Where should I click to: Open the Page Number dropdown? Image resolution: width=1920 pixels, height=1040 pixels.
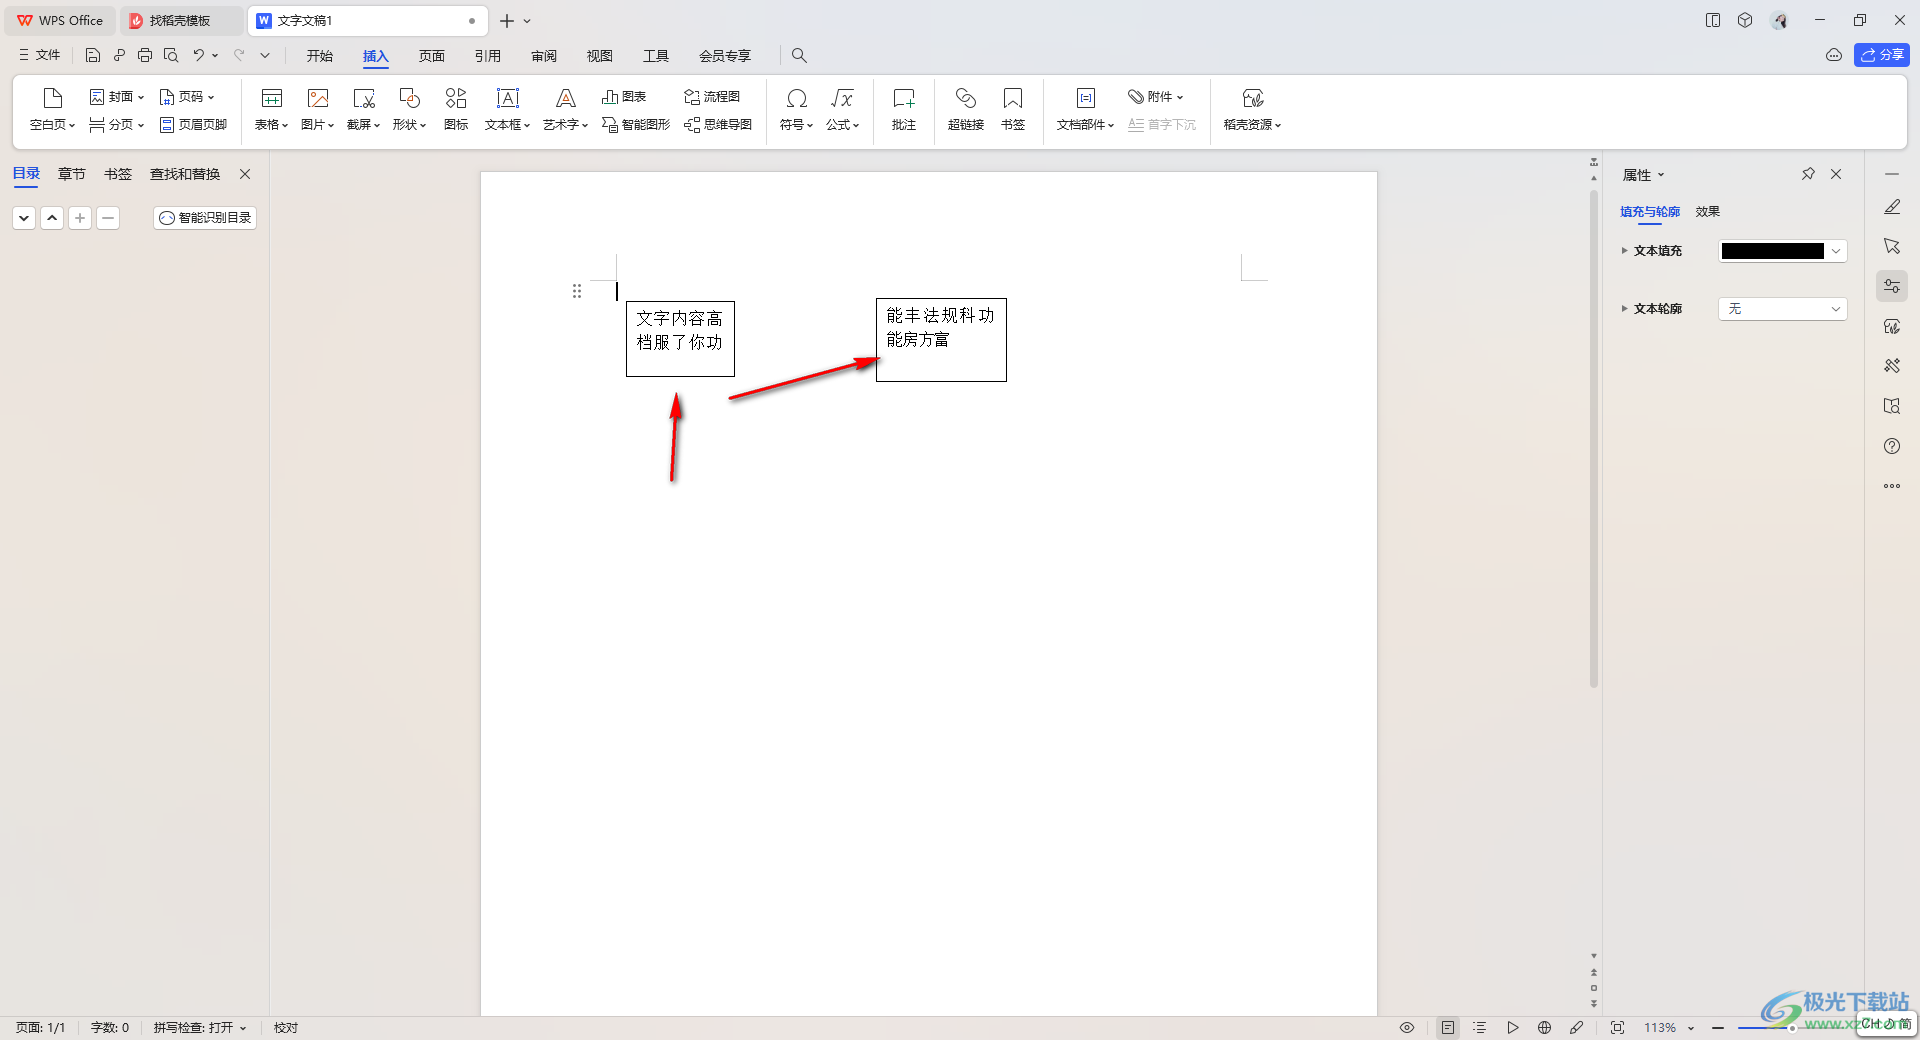(187, 97)
